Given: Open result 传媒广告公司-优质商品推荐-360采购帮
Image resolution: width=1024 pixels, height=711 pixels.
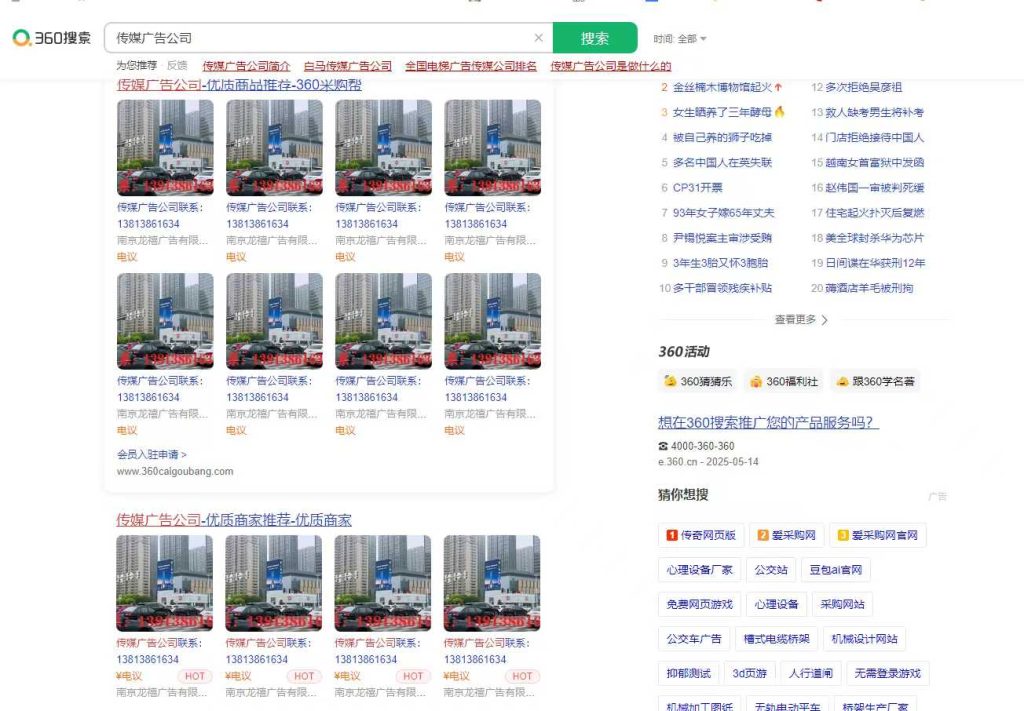Looking at the screenshot, I should tap(239, 85).
